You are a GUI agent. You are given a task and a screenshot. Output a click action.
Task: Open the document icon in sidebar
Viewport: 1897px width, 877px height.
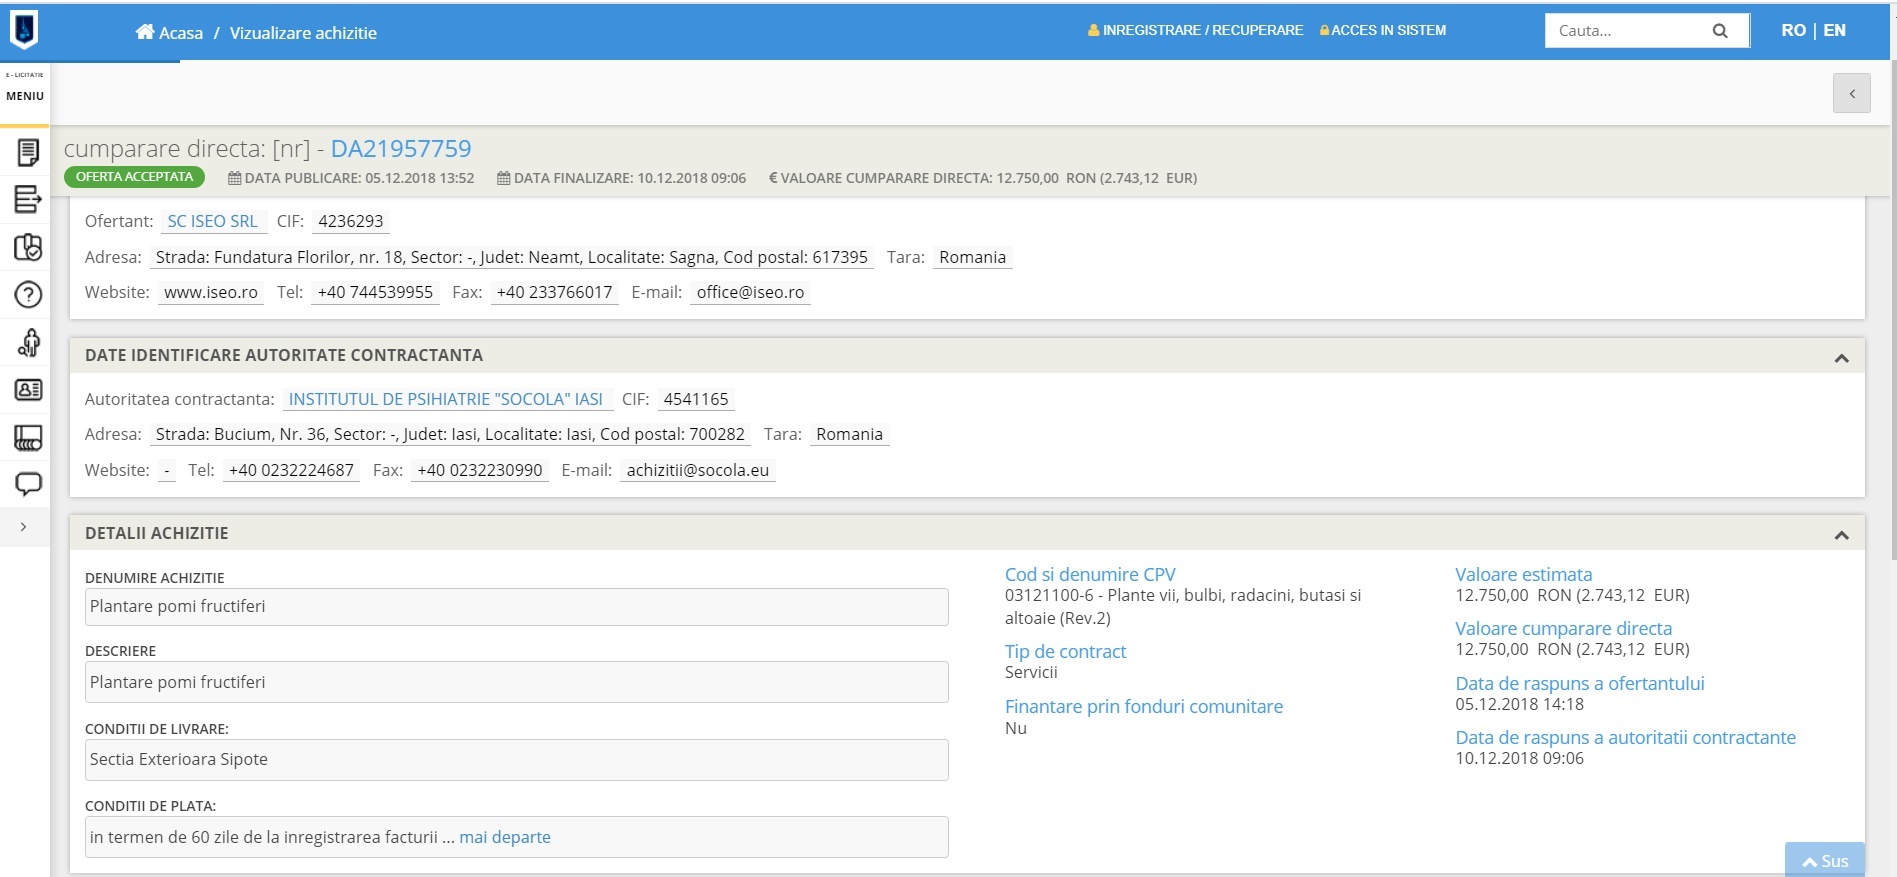pos(28,152)
